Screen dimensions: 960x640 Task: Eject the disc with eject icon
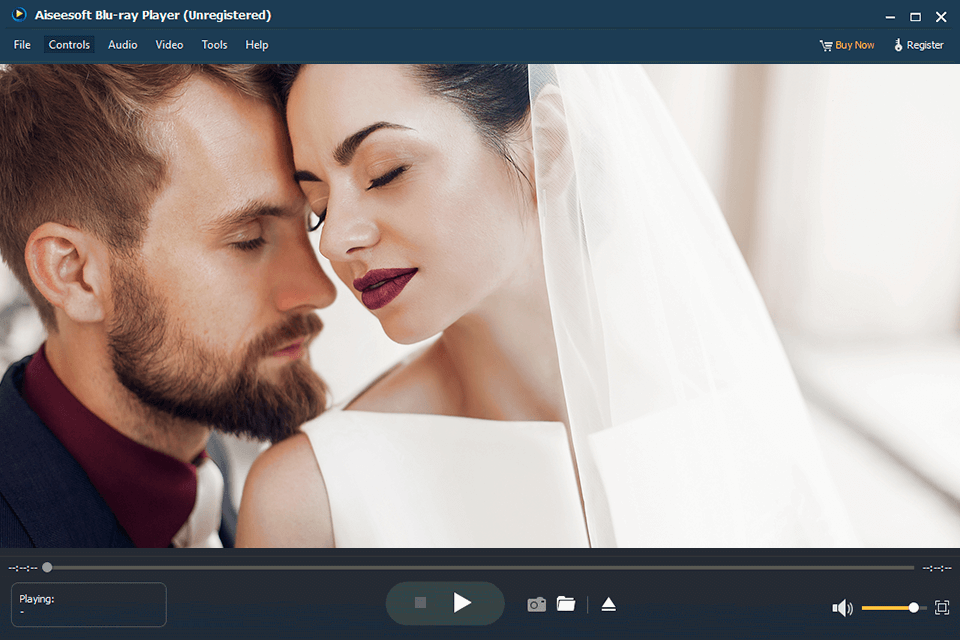click(608, 604)
